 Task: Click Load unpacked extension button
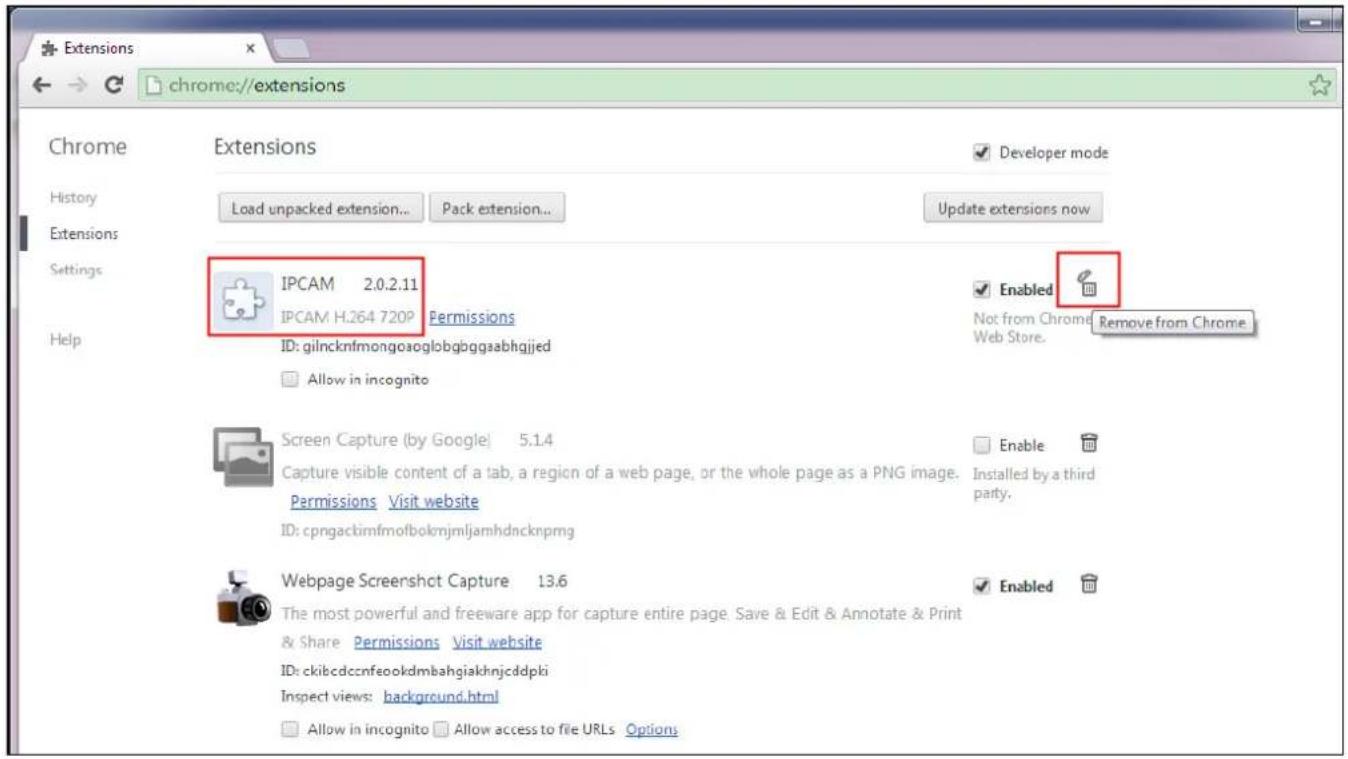pyautogui.click(x=320, y=210)
